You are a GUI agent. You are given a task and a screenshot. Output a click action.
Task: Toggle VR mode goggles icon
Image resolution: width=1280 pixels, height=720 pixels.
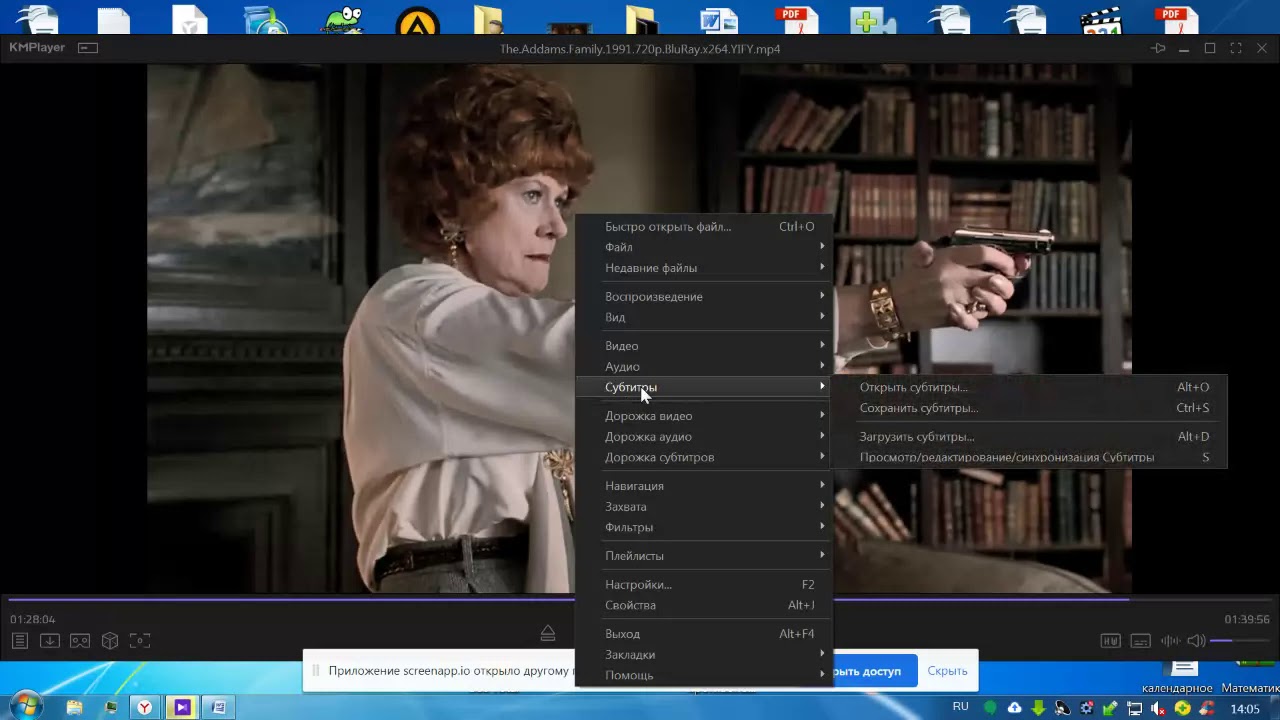pos(80,641)
